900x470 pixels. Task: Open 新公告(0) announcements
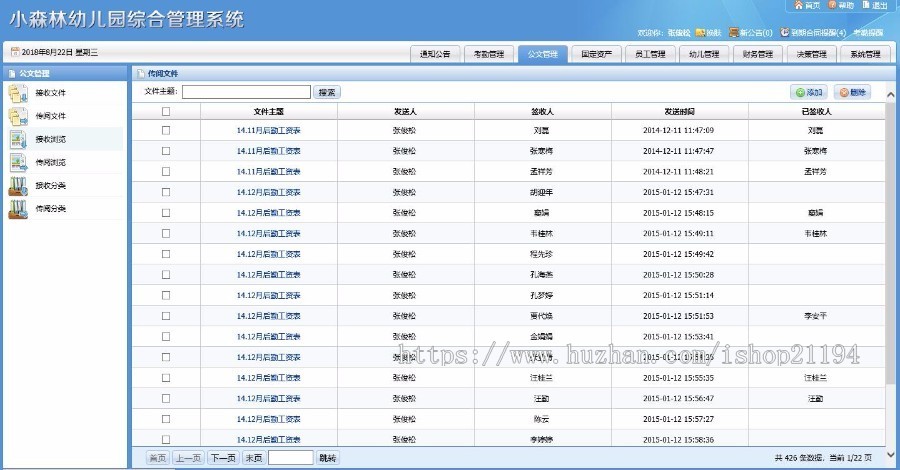(x=751, y=33)
